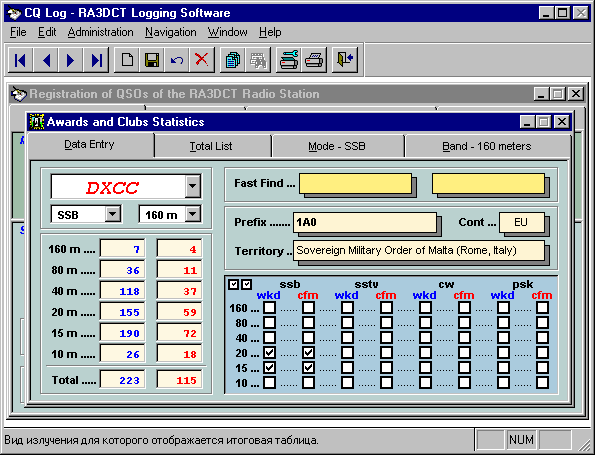Click NUM indicator in status bar
595x455 pixels.
(521, 440)
